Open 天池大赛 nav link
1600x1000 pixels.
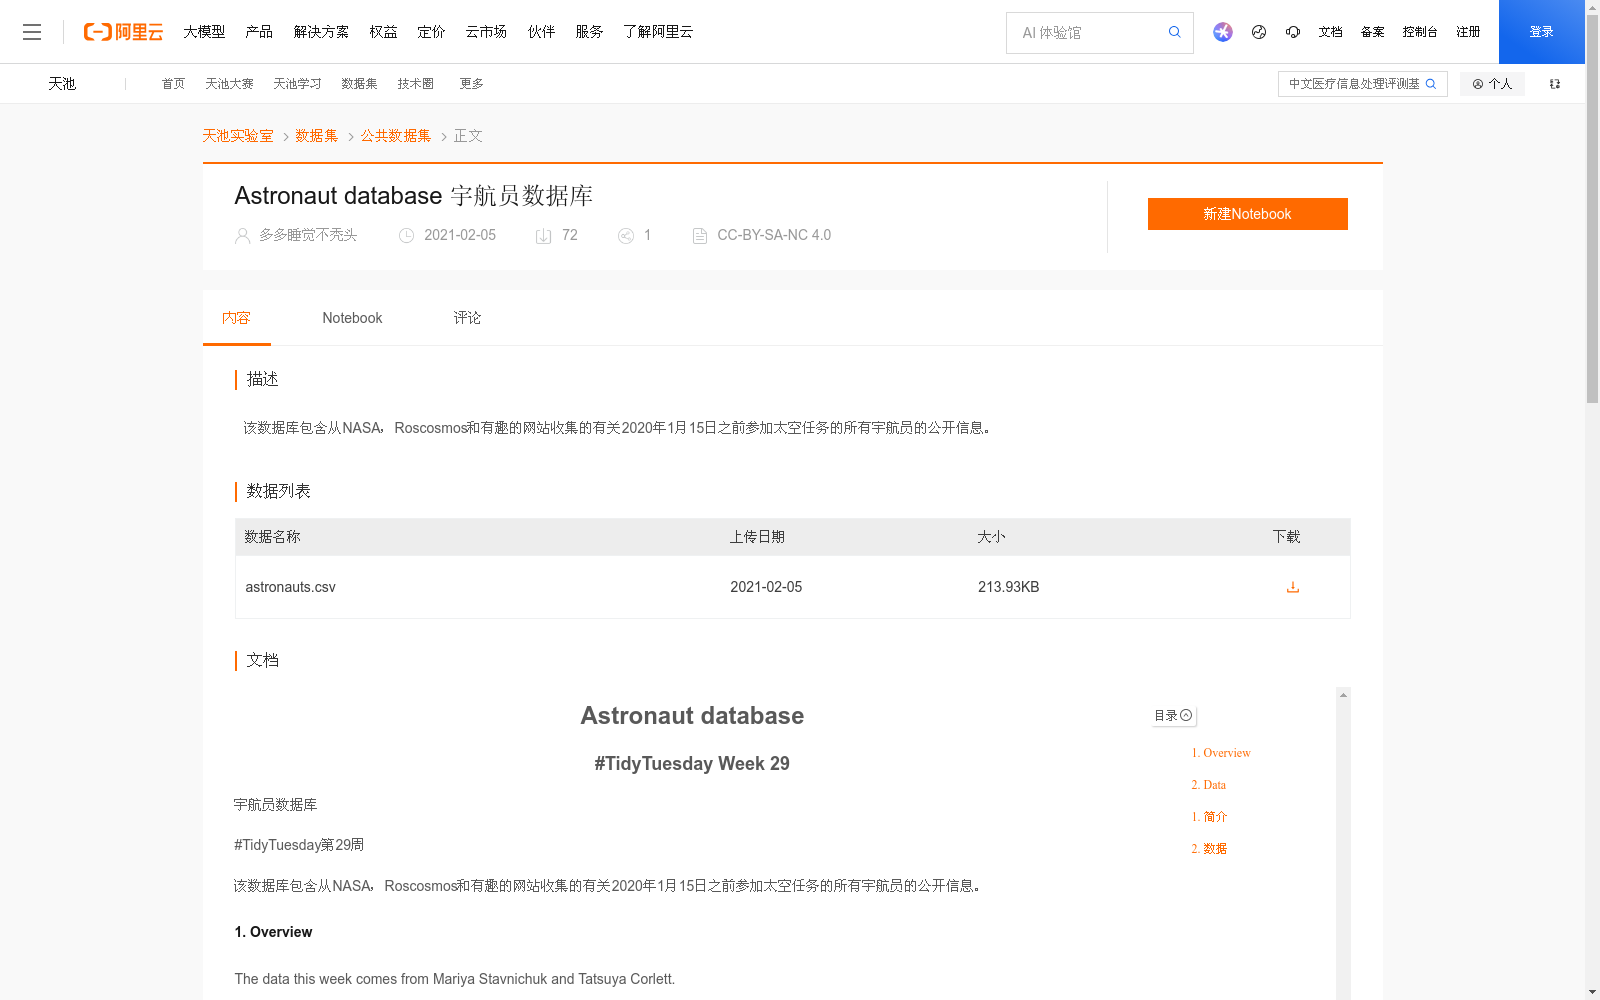click(x=229, y=84)
